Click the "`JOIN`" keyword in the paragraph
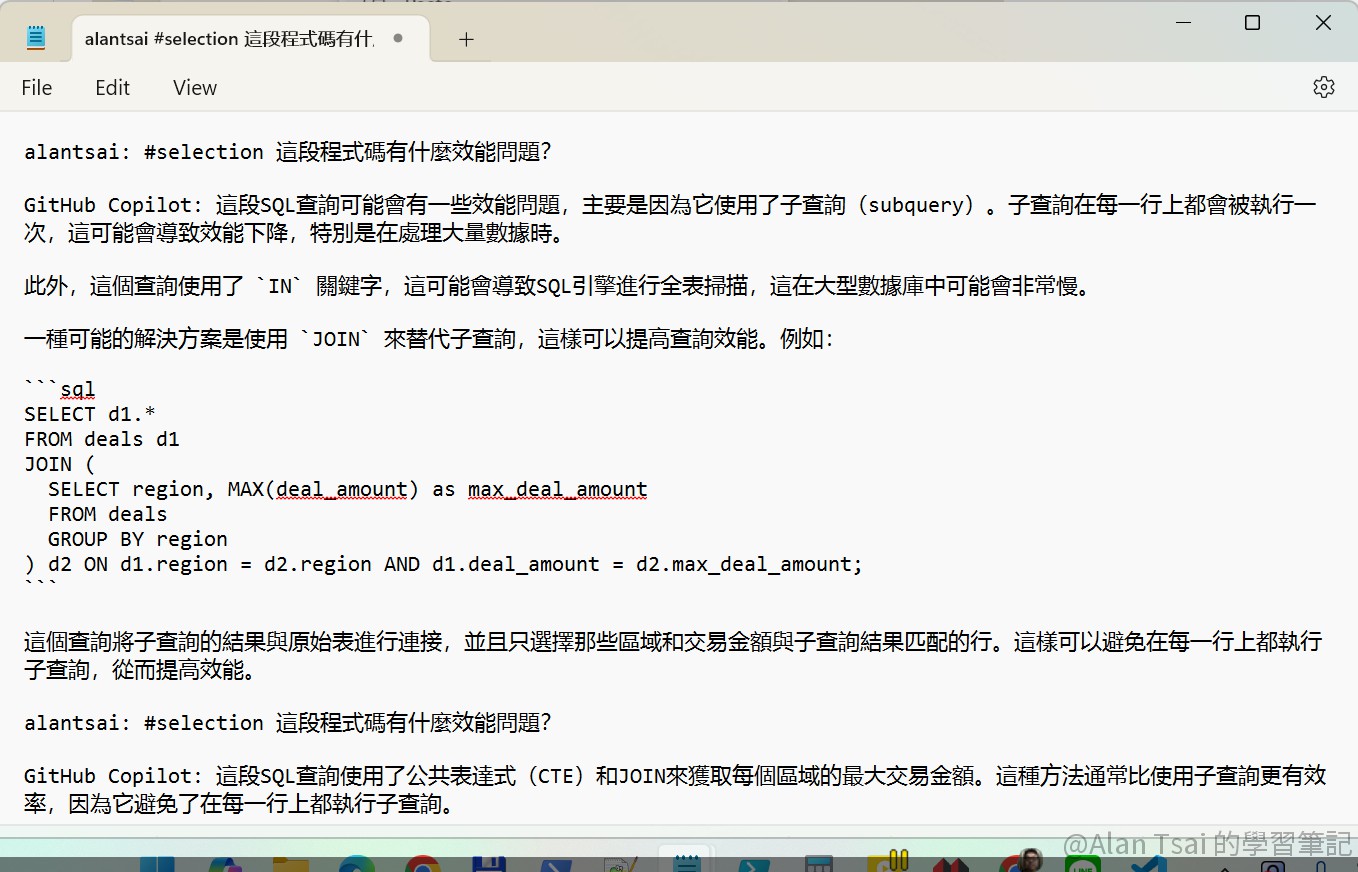Screen dimensions: 1358x872 pyautogui.click(x=336, y=339)
